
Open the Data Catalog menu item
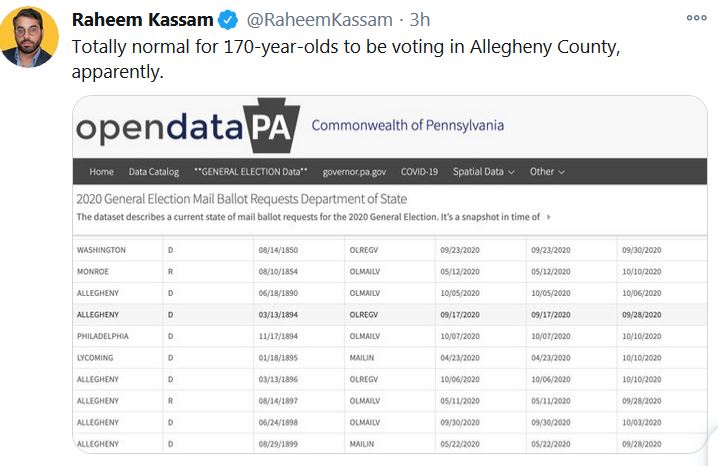tap(154, 171)
